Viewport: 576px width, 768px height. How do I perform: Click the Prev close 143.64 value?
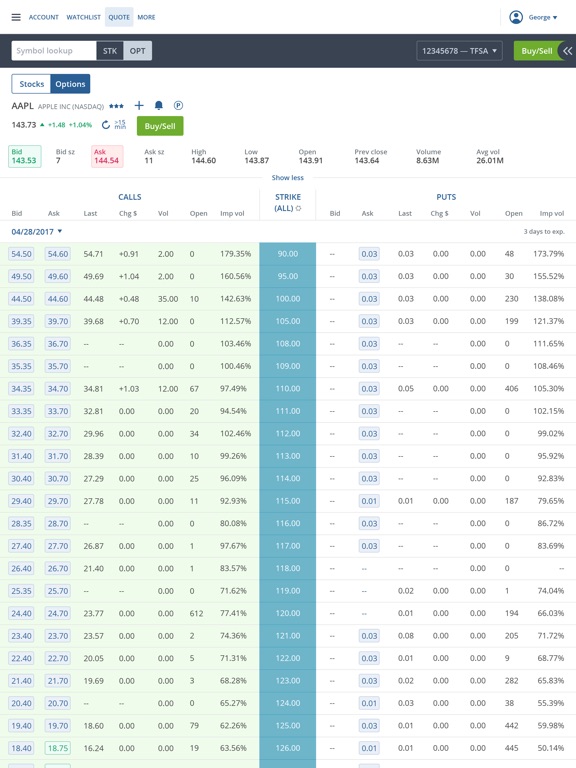(x=367, y=161)
